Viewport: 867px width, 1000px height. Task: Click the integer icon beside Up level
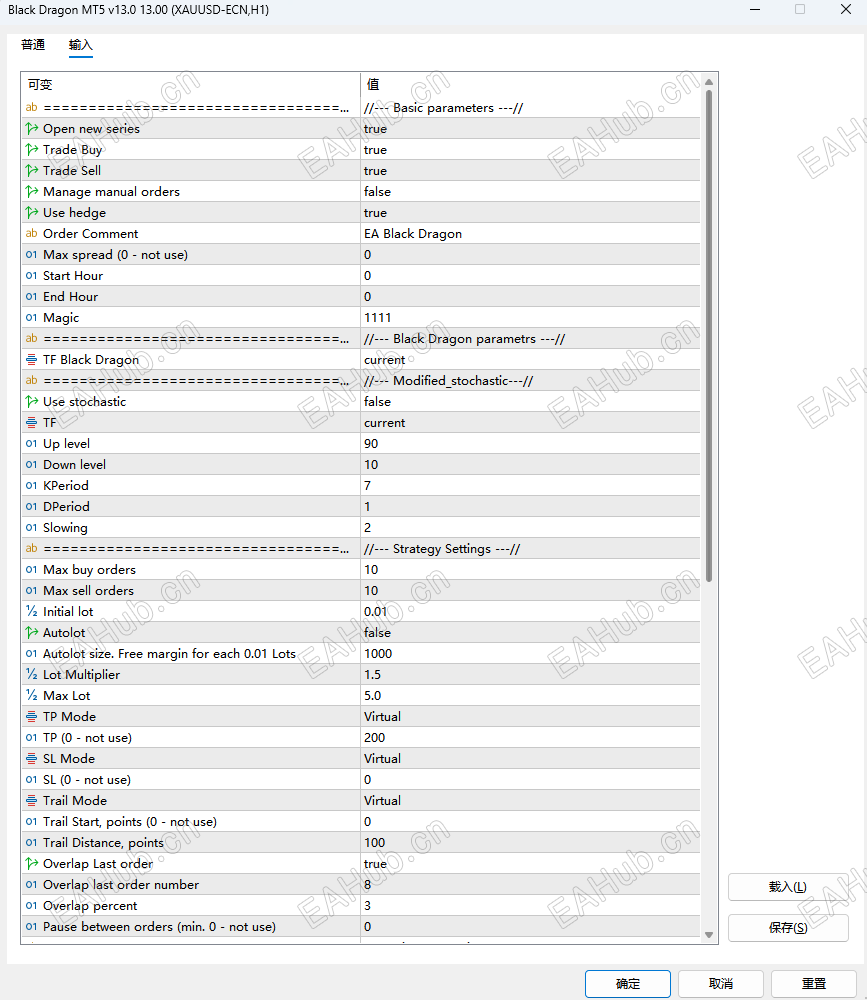pos(32,444)
